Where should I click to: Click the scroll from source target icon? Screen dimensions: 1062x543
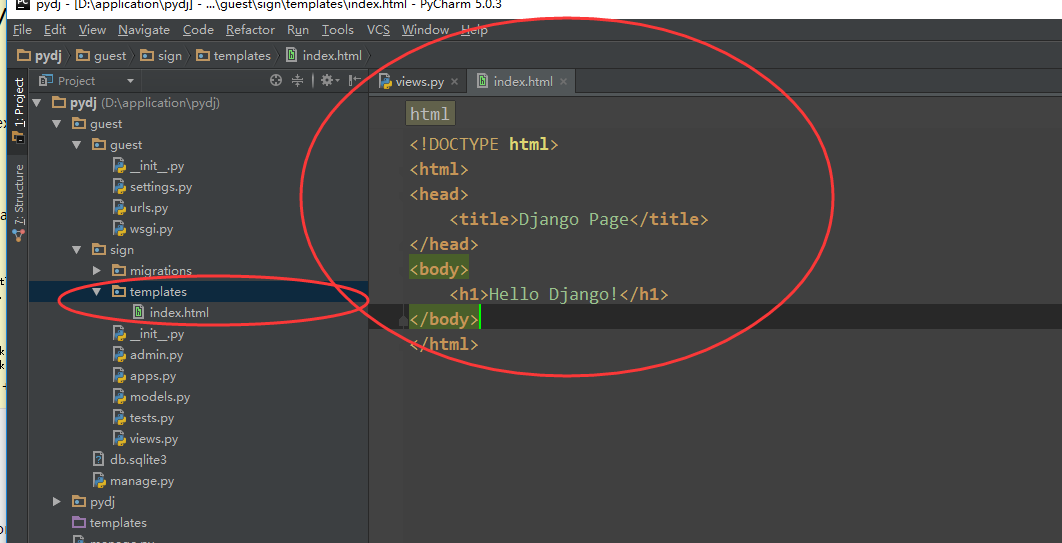click(x=276, y=81)
